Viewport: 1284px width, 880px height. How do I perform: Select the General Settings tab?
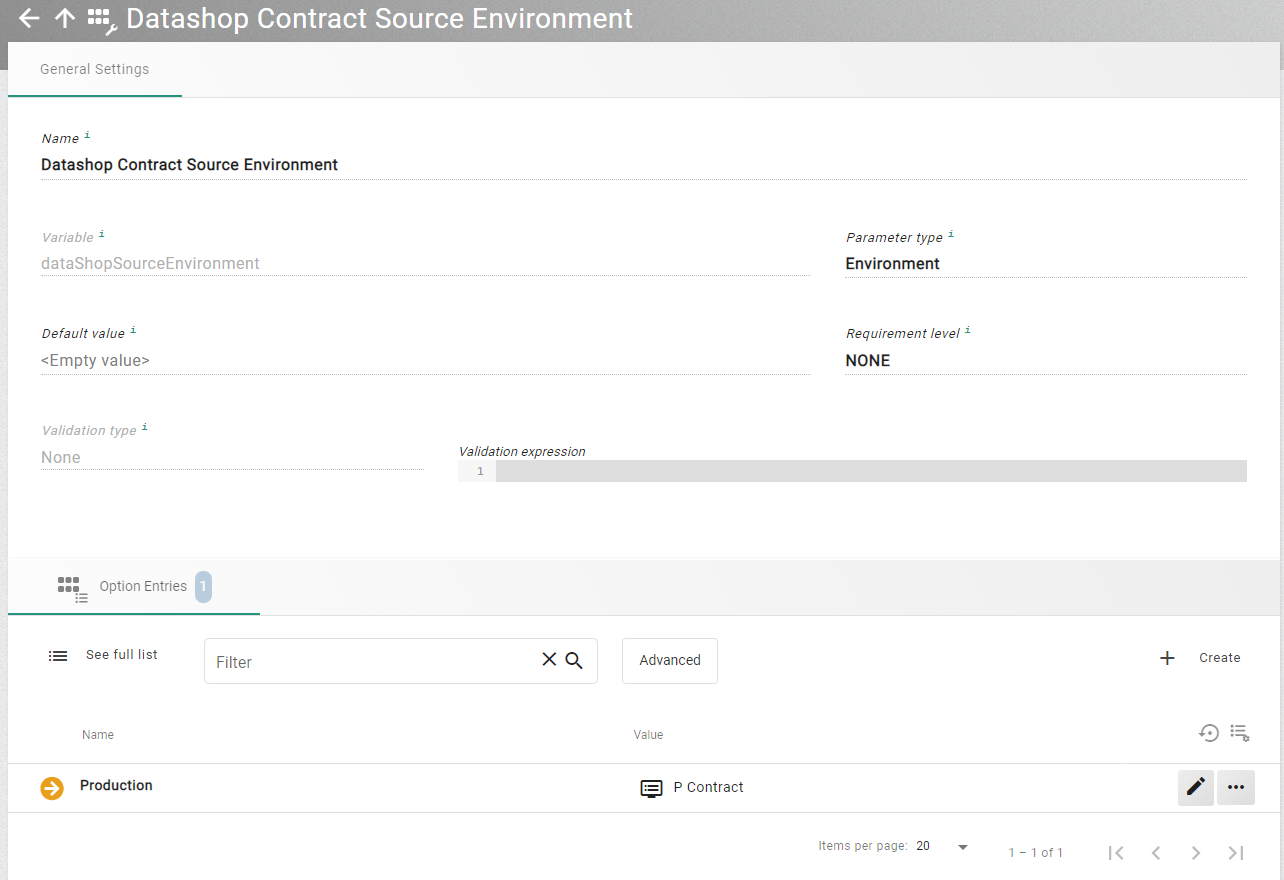click(94, 69)
